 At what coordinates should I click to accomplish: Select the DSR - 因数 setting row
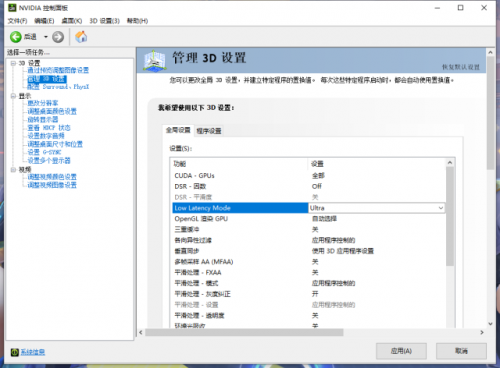(x=309, y=186)
